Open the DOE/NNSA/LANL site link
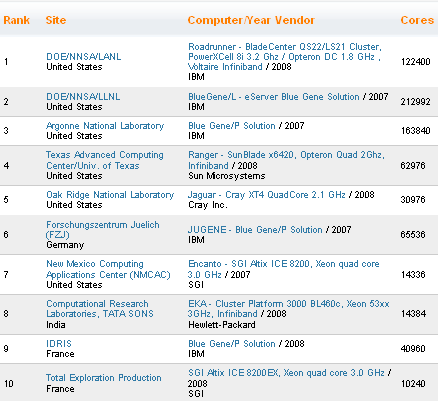This screenshot has width=438, height=401. tap(84, 57)
